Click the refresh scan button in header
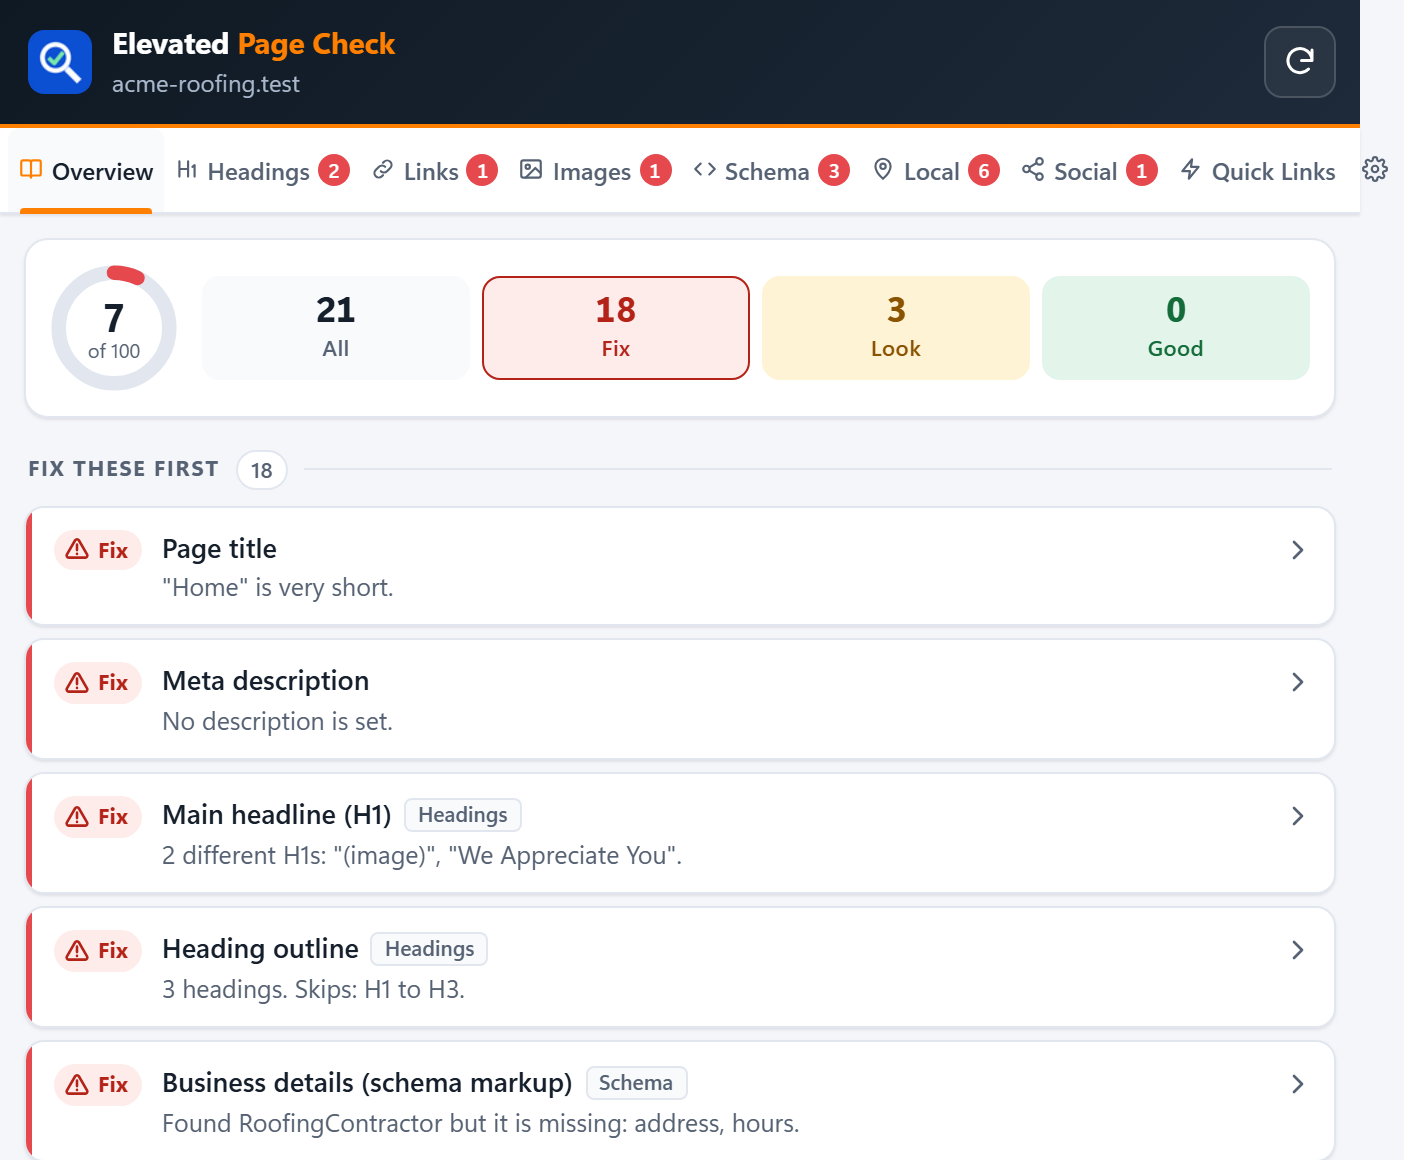 pos(1299,62)
